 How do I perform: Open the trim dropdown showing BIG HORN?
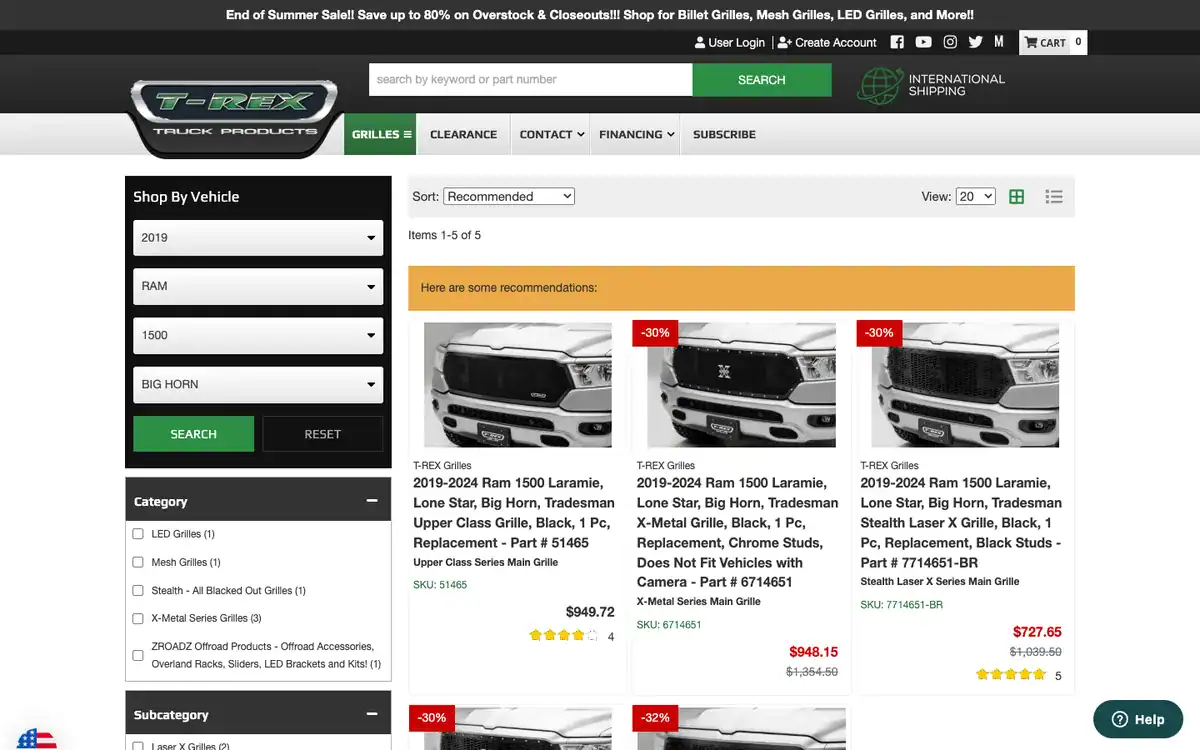click(258, 384)
